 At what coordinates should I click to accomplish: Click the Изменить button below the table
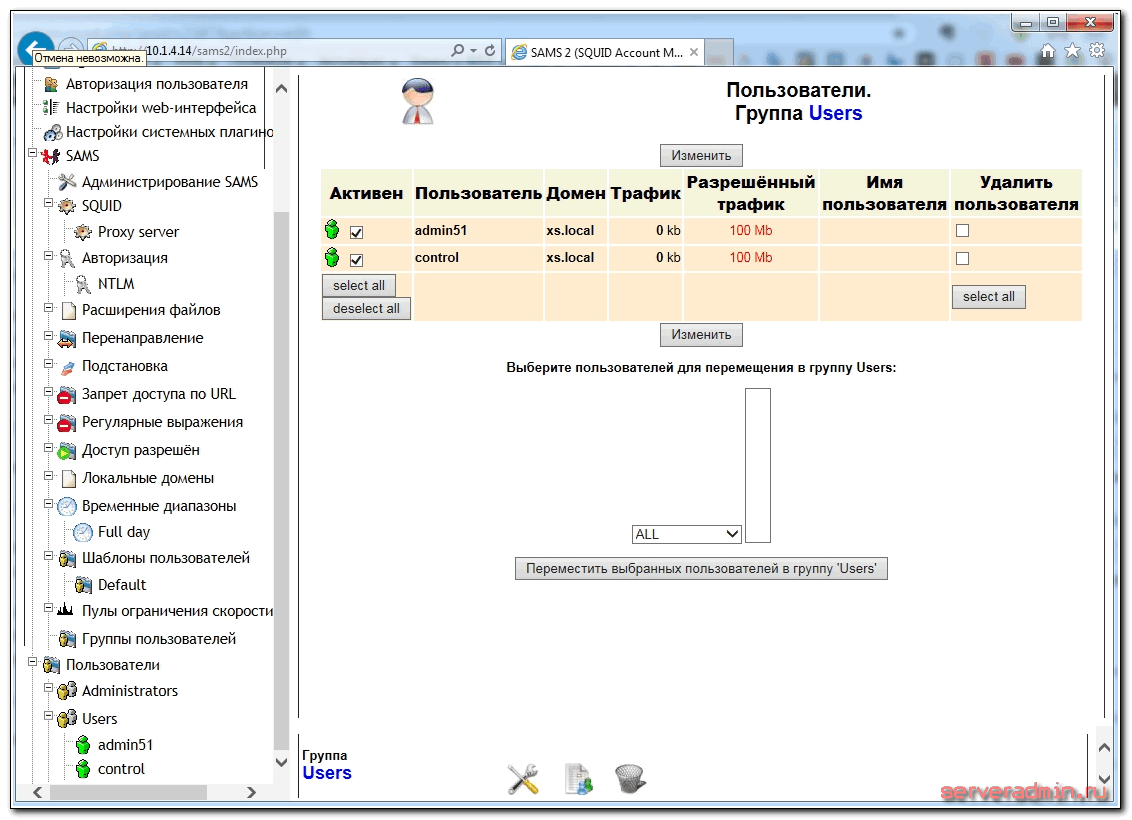701,334
